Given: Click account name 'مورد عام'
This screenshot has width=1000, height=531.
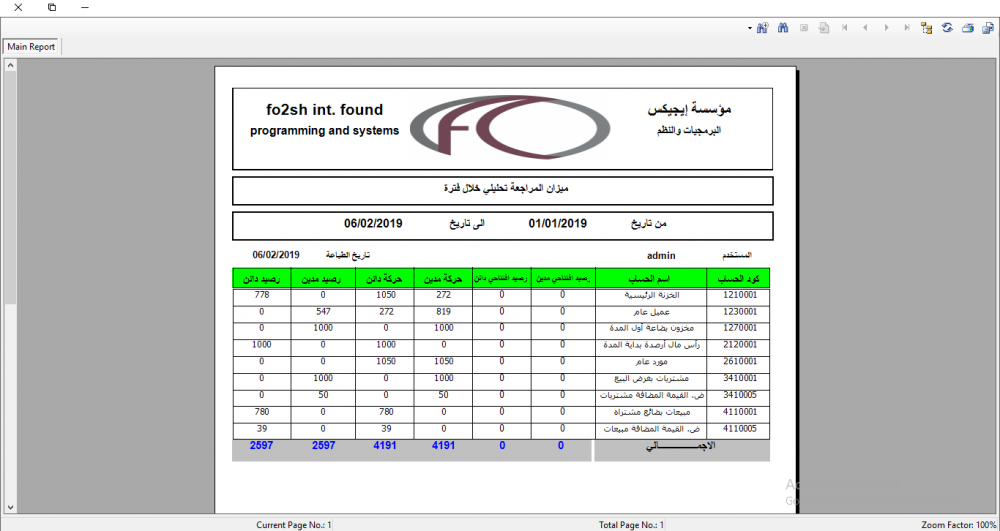Looking at the screenshot, I should click(651, 361).
